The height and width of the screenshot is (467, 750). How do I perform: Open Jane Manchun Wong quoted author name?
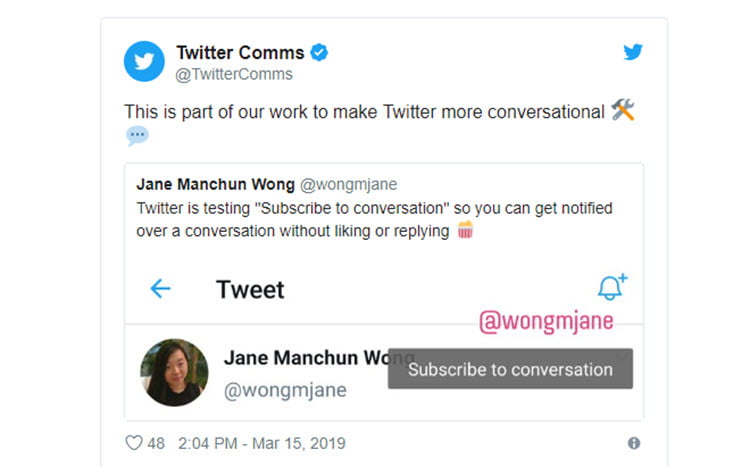tap(215, 184)
